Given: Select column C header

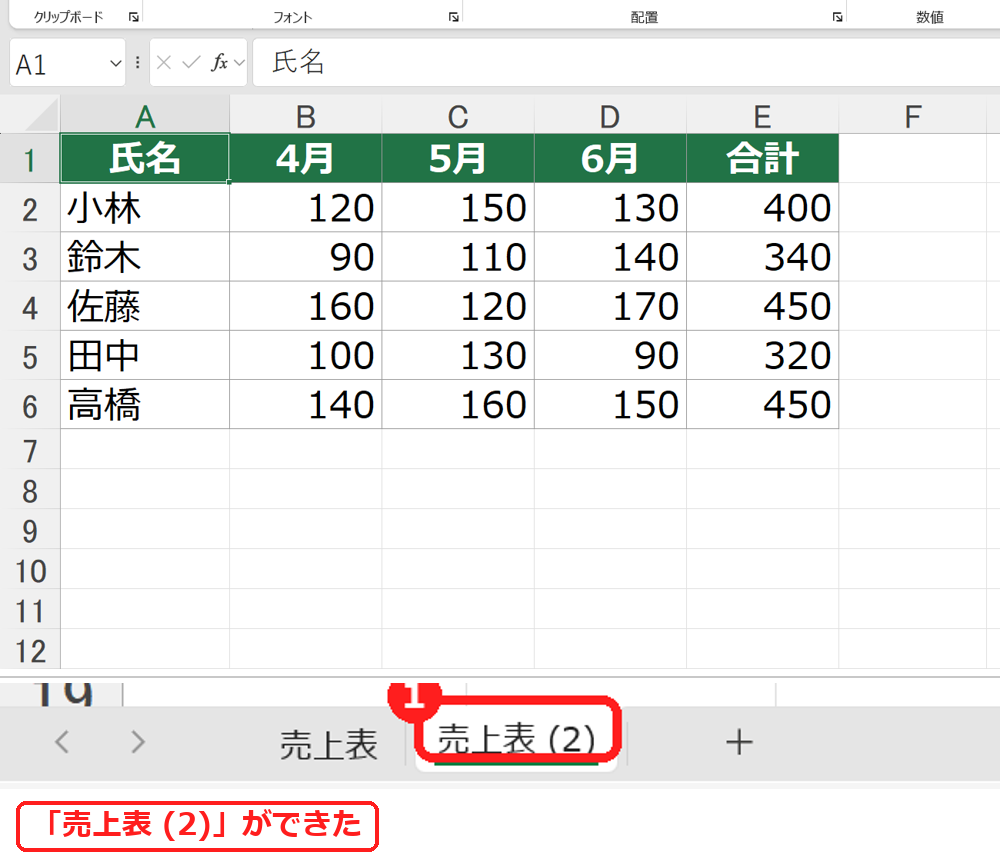Looking at the screenshot, I should pyautogui.click(x=458, y=115).
